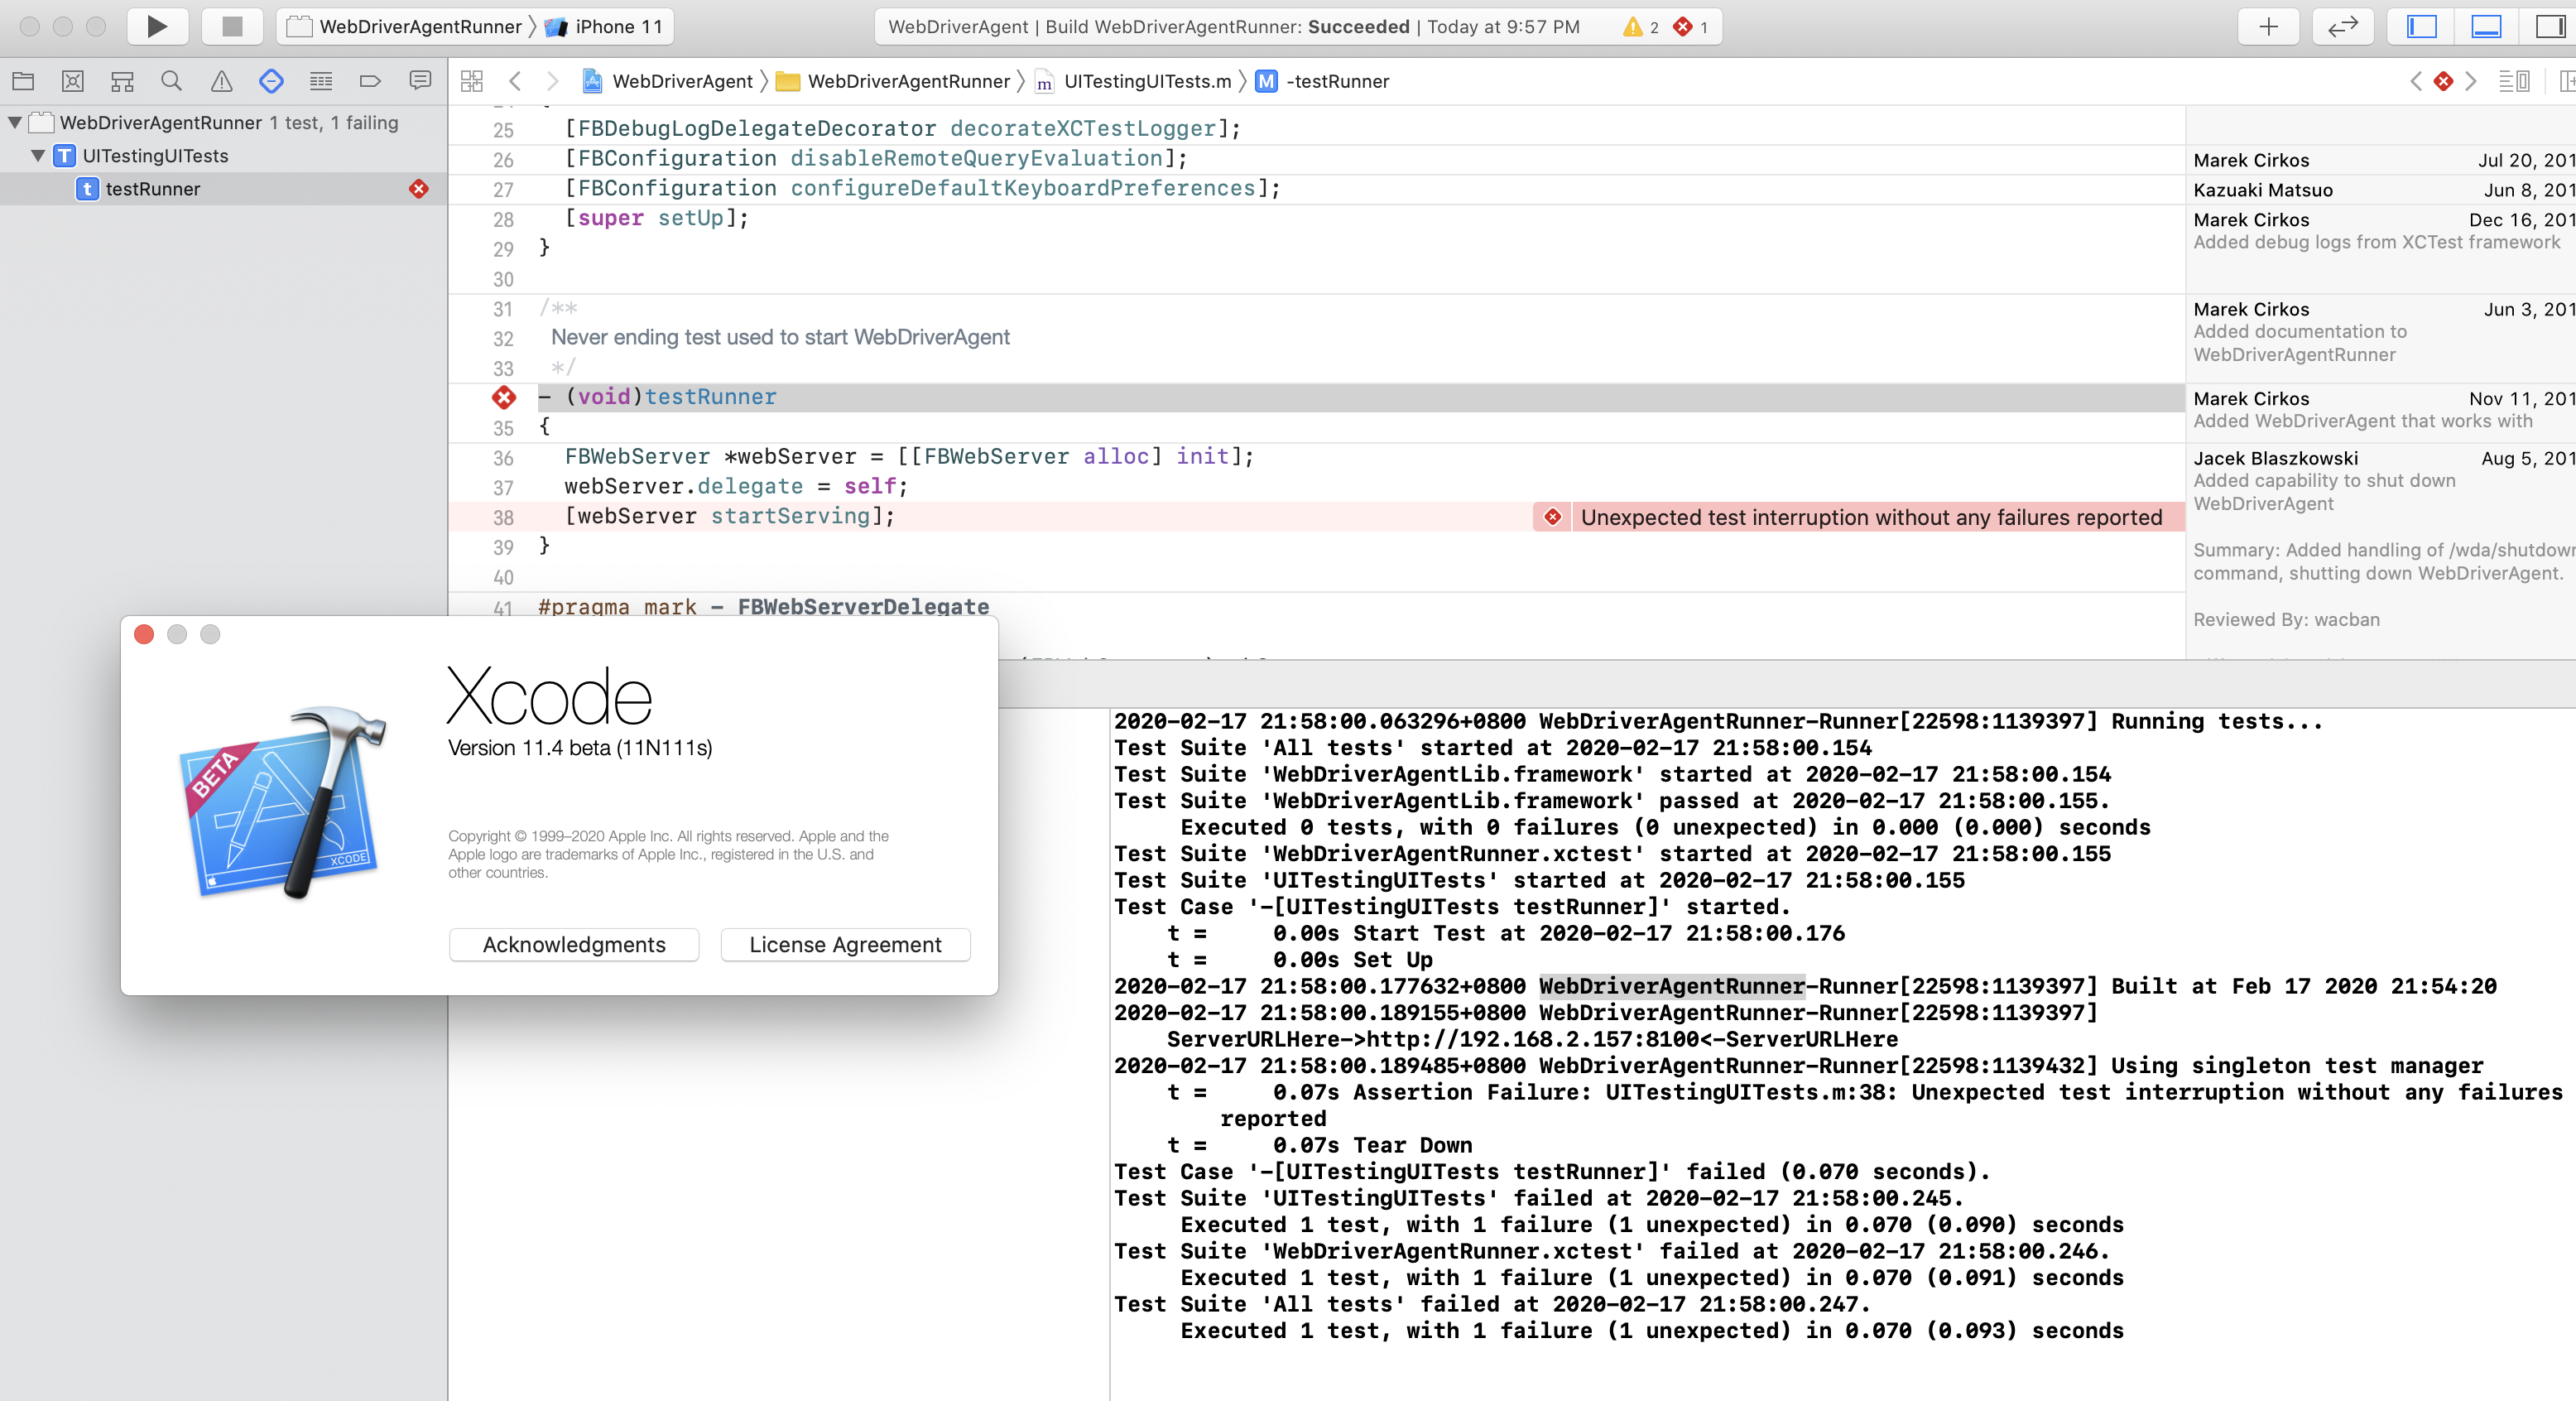Show the Issue navigator triangle icon

221,81
